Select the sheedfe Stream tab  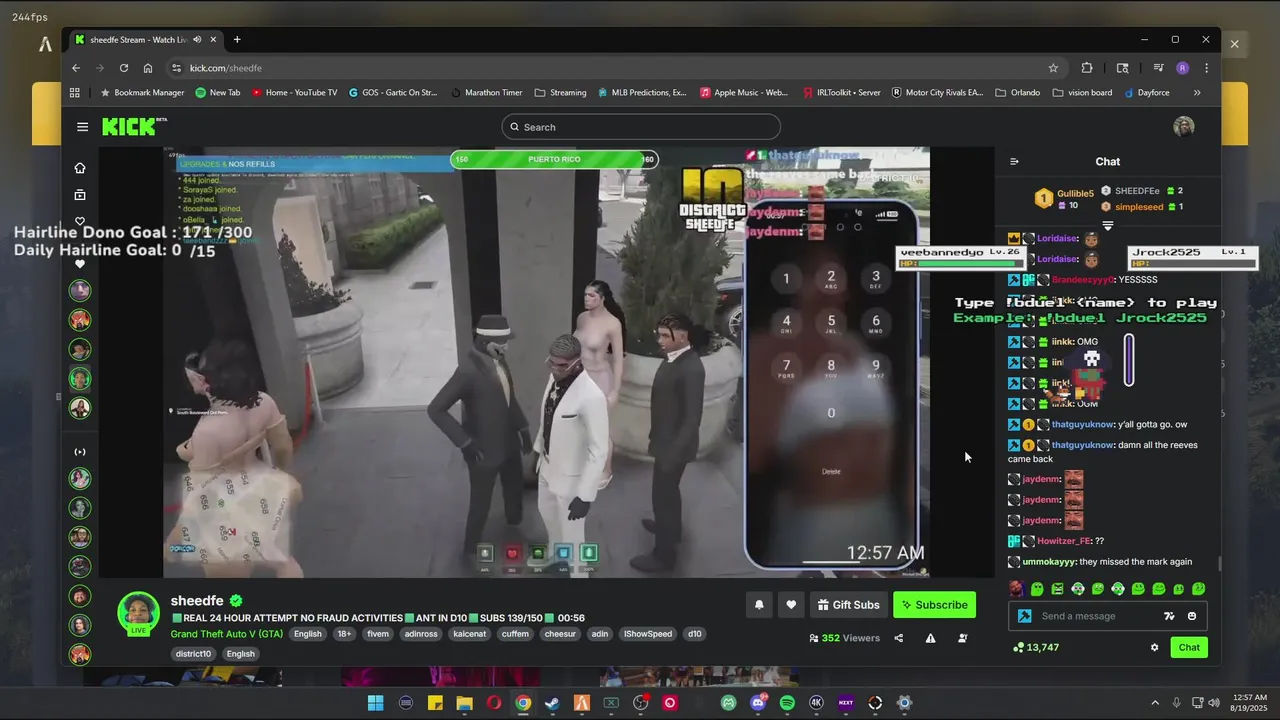138,40
